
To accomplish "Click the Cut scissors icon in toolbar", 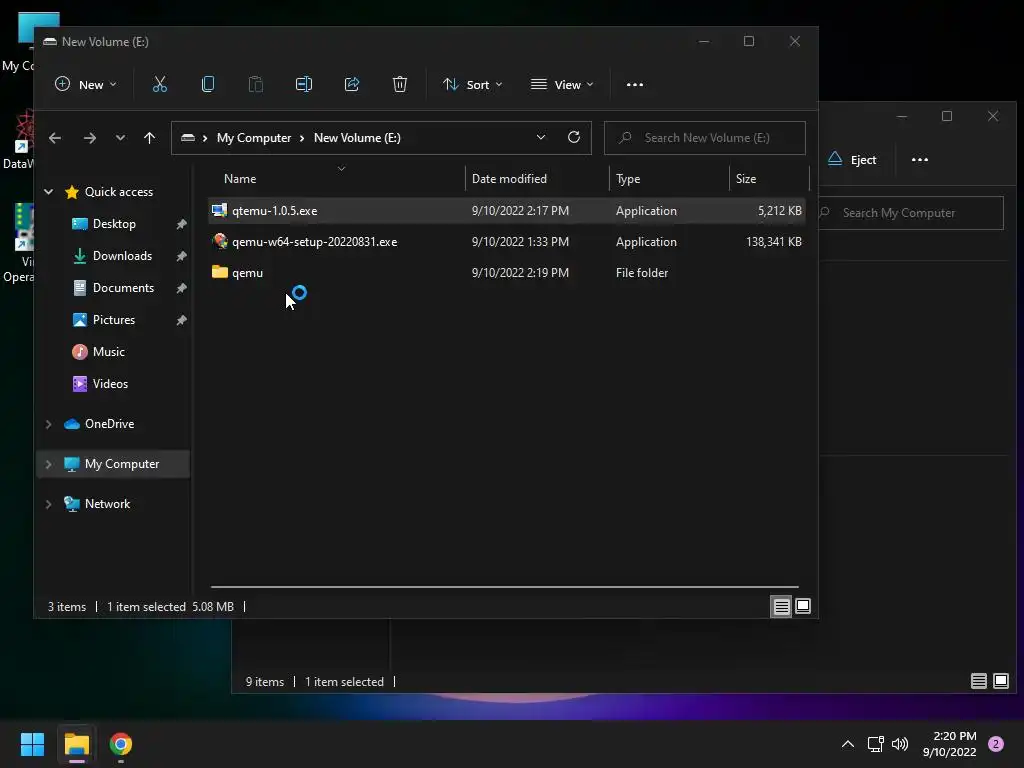I will point(159,84).
